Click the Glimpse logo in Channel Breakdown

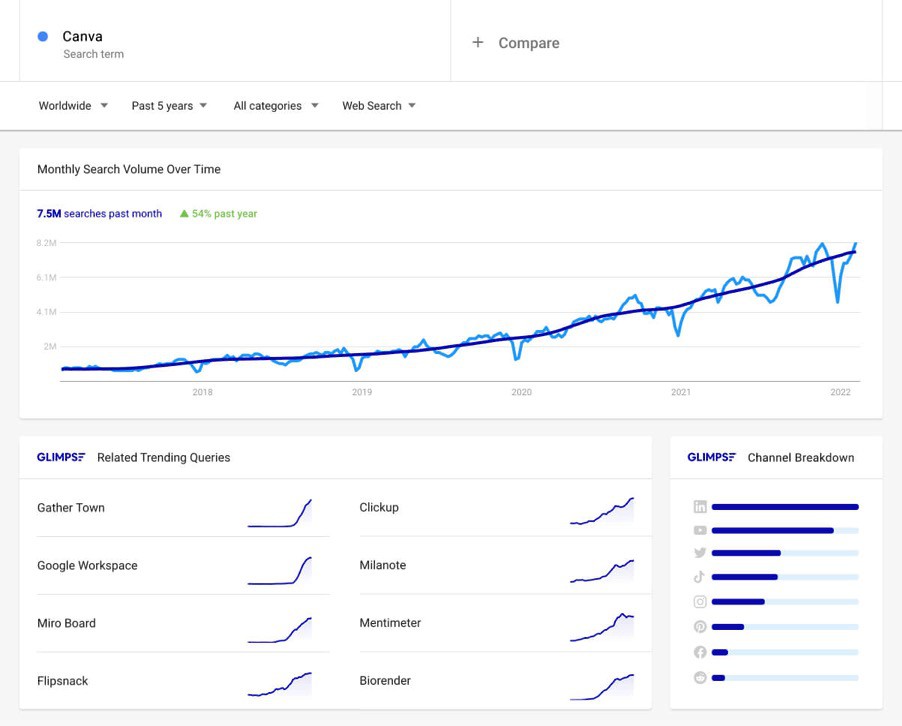(x=712, y=458)
